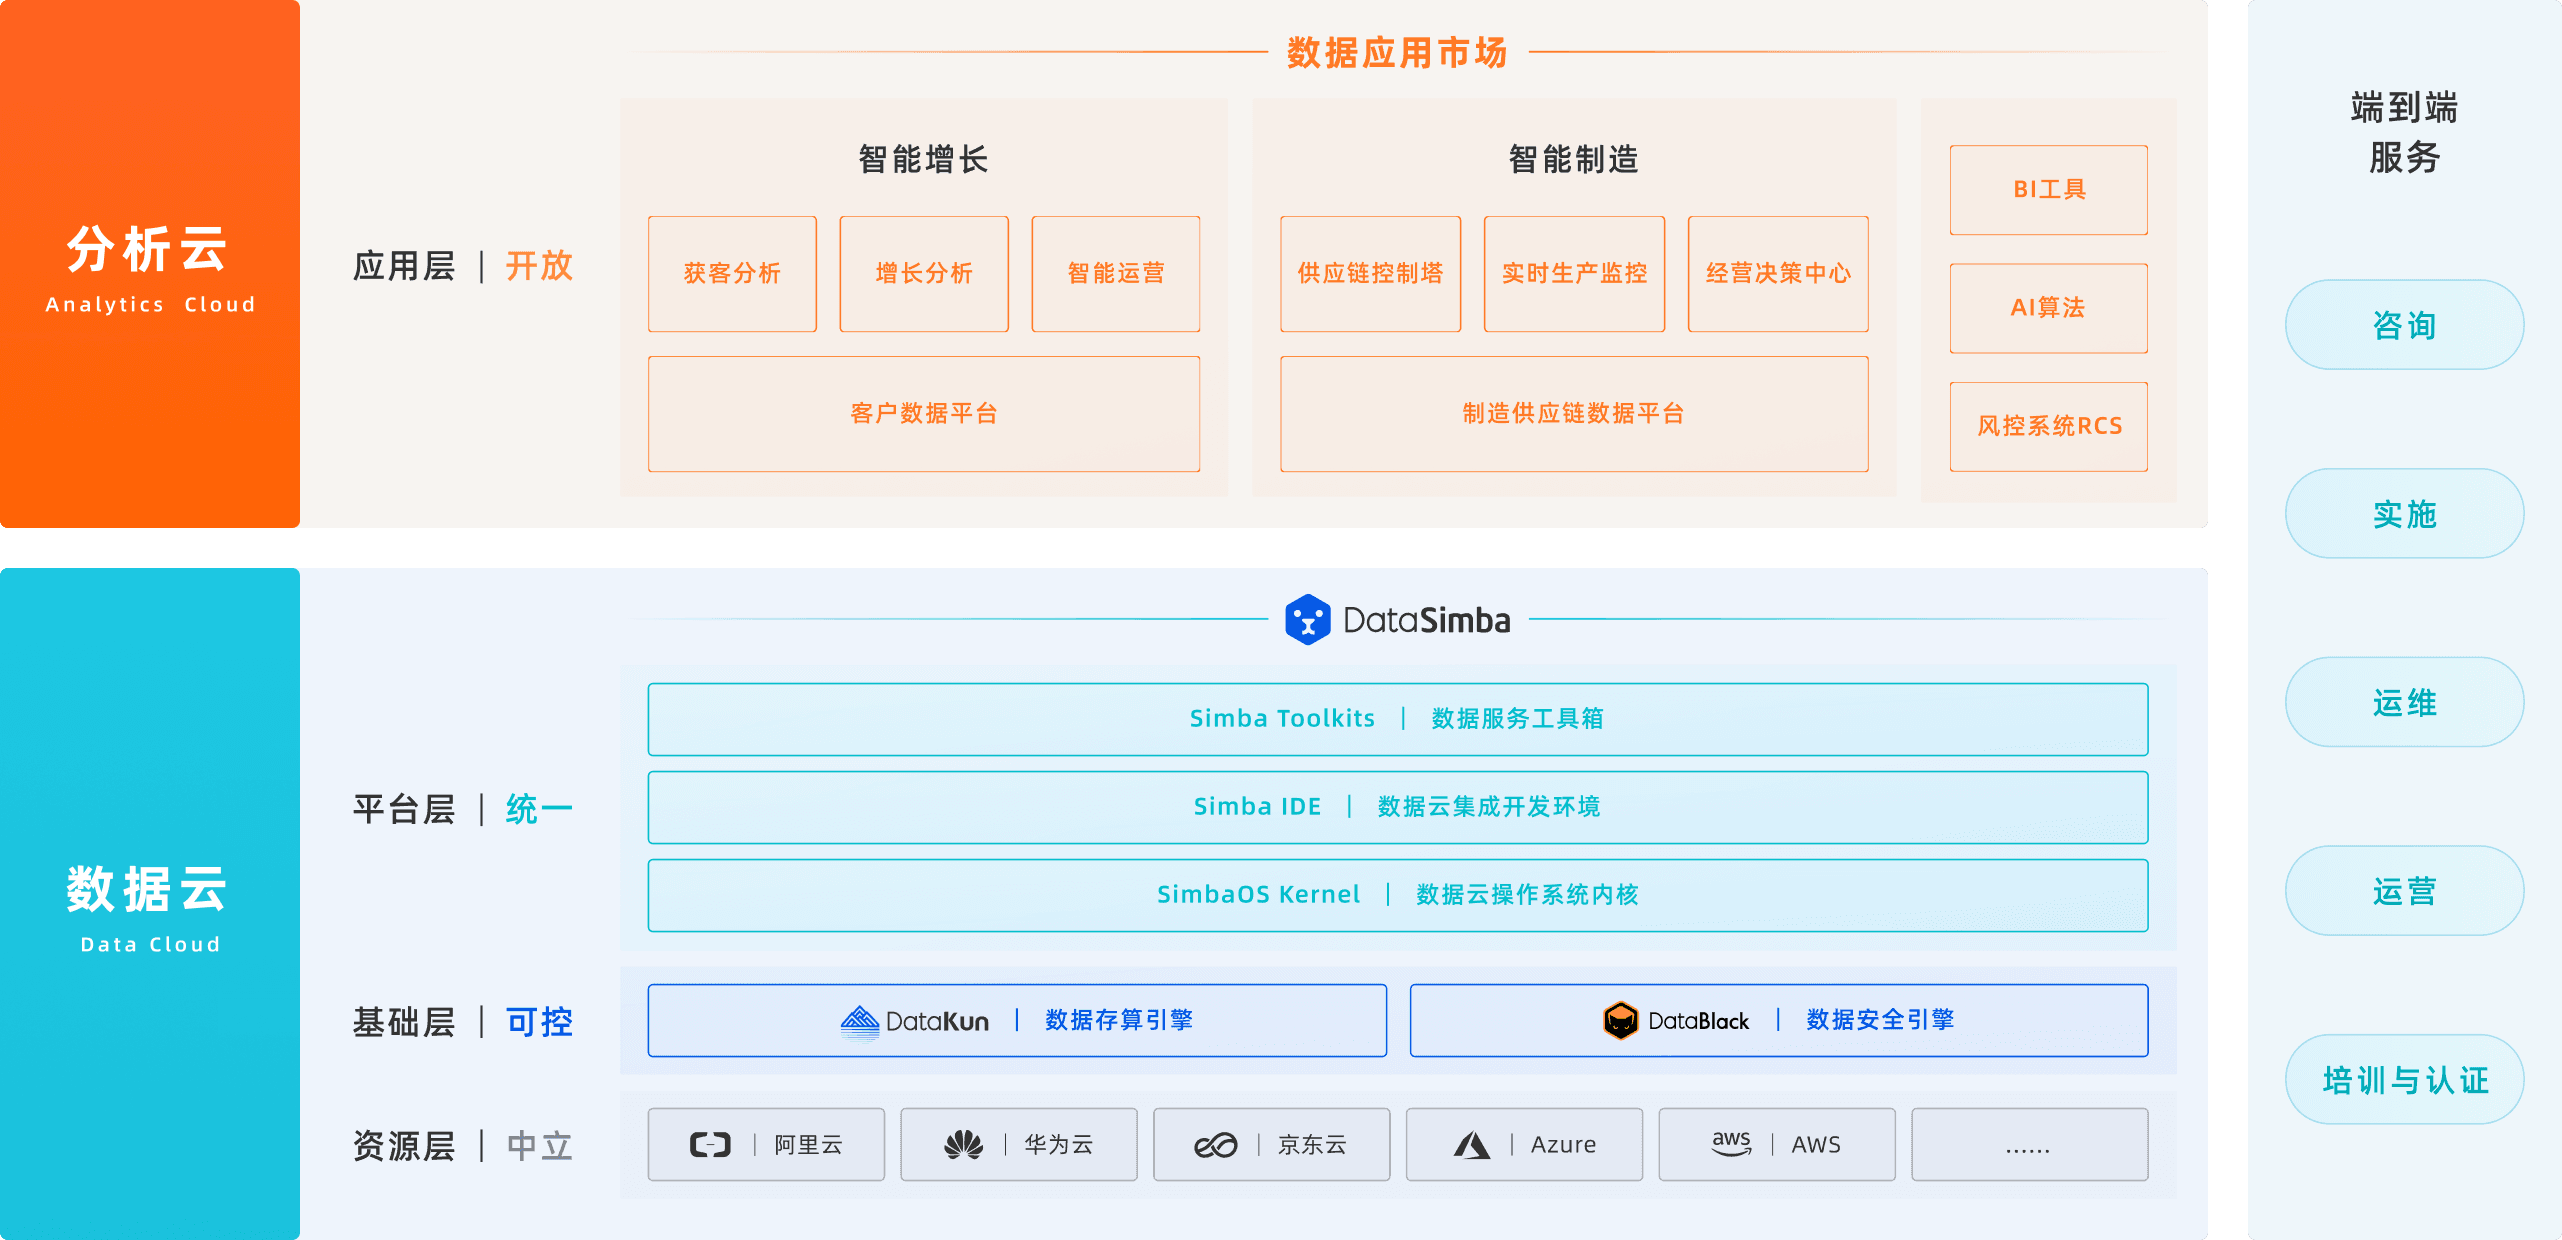Select the Simba IDE 数据云集成开发环境 bar

[1398, 808]
